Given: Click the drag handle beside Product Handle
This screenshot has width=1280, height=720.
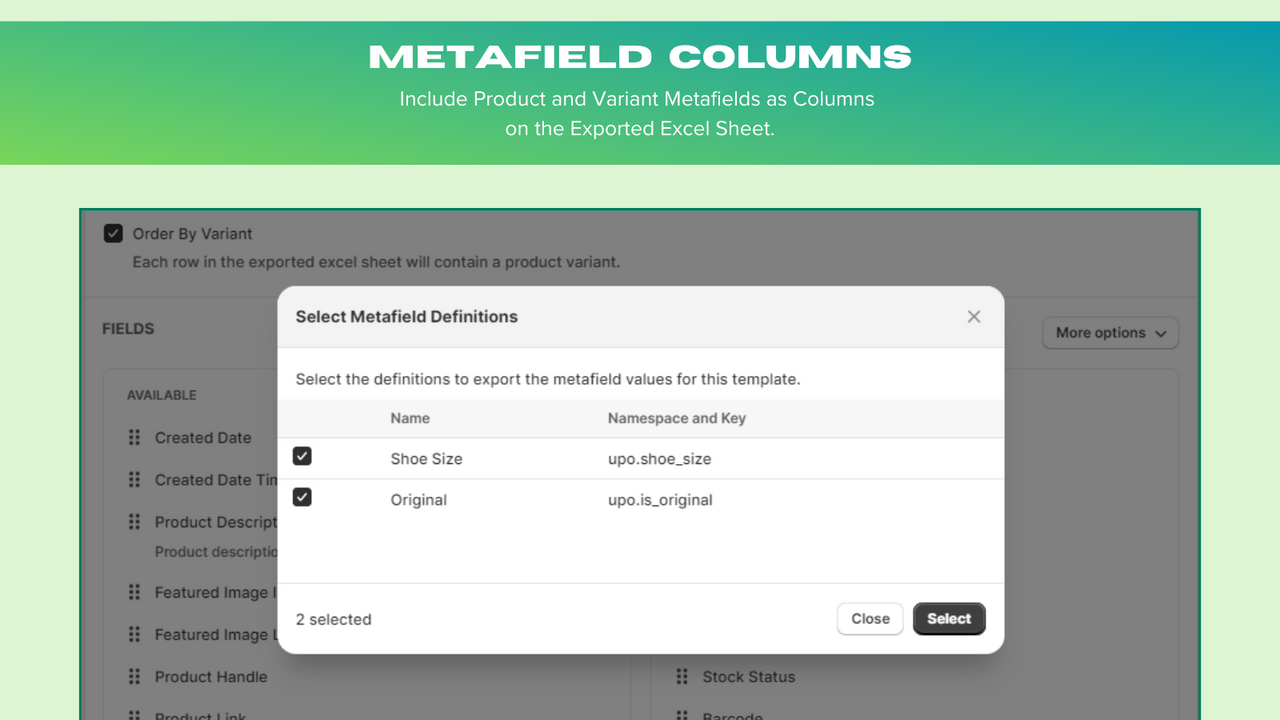Looking at the screenshot, I should point(134,677).
